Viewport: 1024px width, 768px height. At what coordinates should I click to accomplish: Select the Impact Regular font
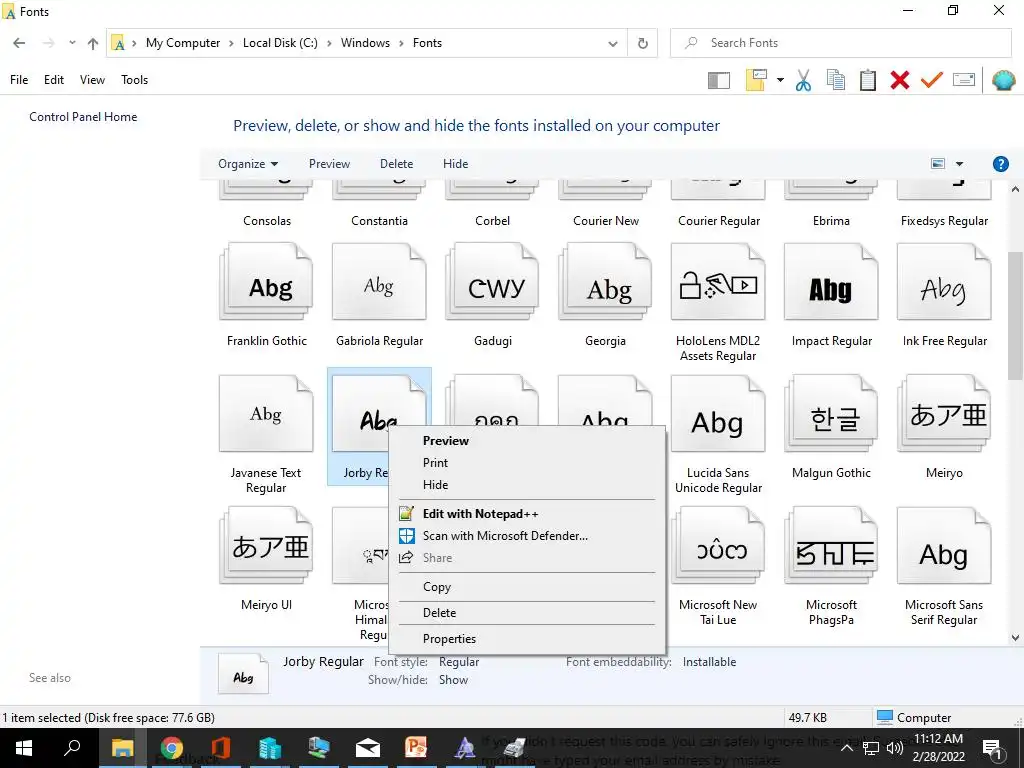tap(831, 296)
